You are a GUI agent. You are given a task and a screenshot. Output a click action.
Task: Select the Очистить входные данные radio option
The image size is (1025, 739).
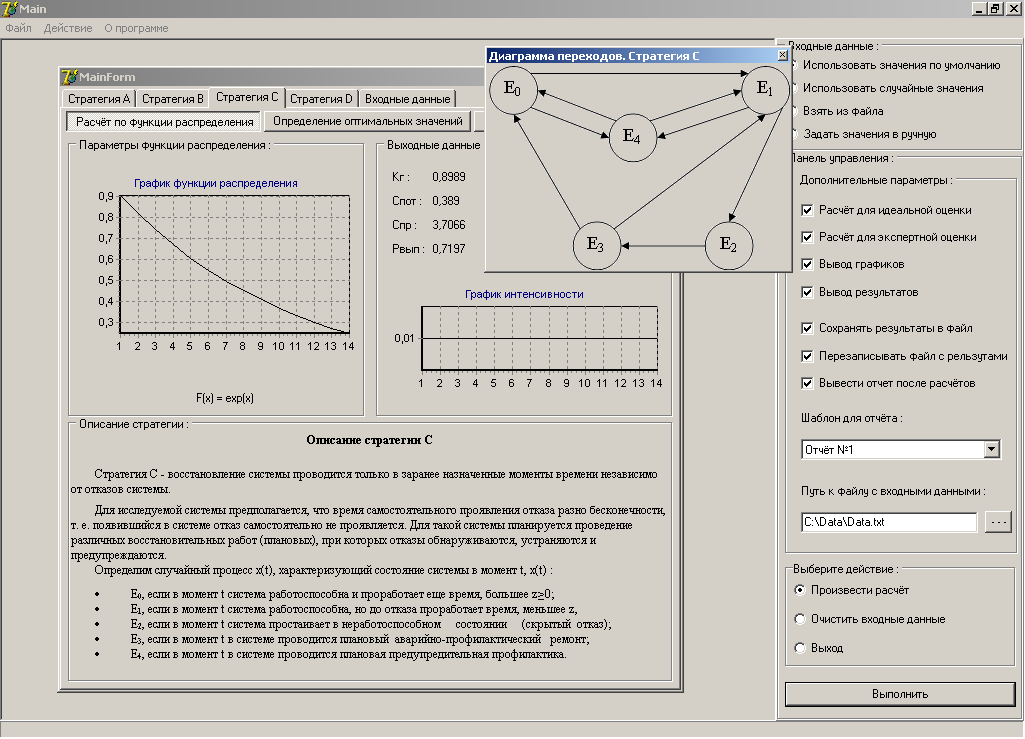click(x=799, y=619)
